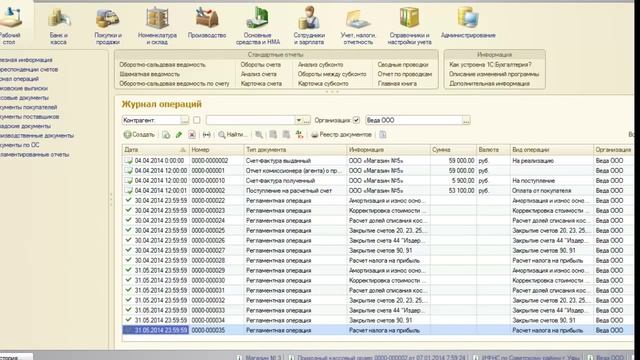The height and width of the screenshot is (360, 640).
Task: Open Оборотно-сальдовая ведомость по счету report
Action: coord(174,83)
